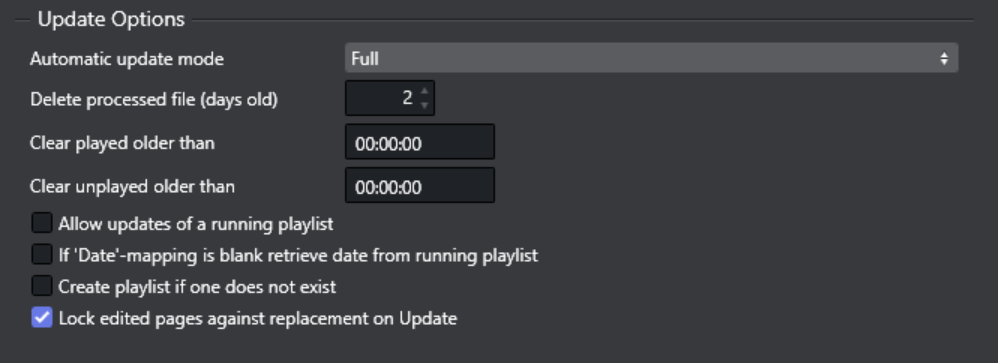Check the Create playlist if one does not exist box
Image resolution: width=998 pixels, height=363 pixels.
(41, 285)
